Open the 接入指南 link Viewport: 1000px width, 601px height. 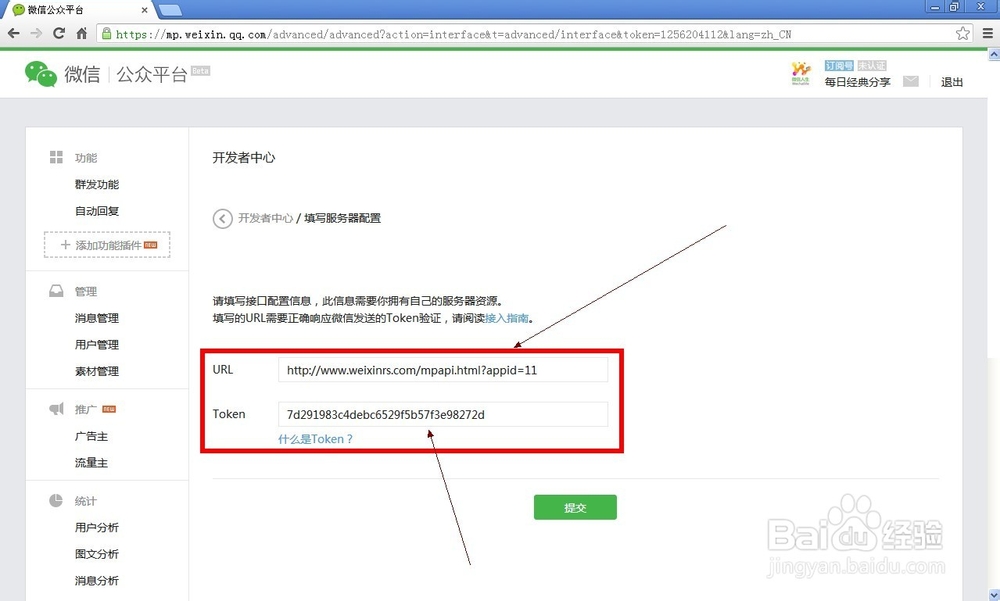505,318
